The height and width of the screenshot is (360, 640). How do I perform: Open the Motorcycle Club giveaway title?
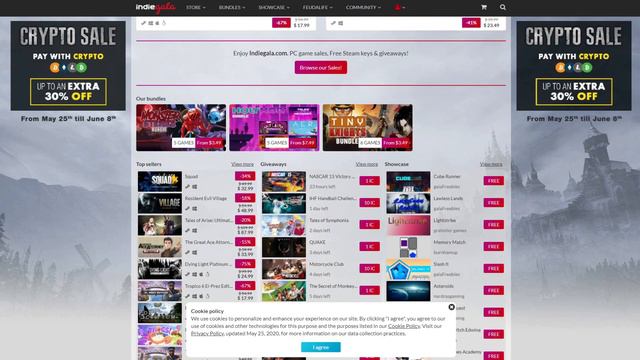click(x=327, y=264)
